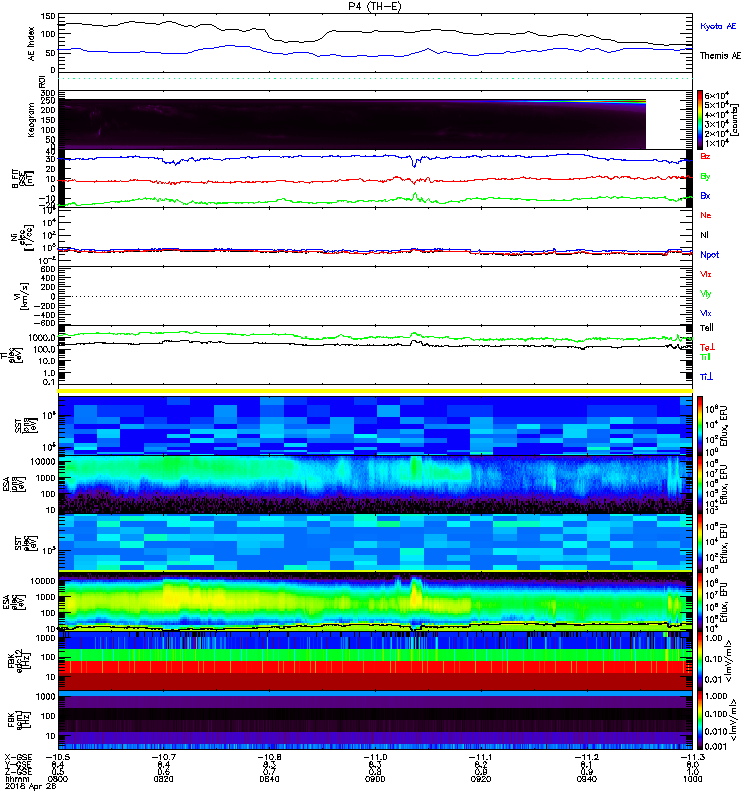Click the FBK scm color bar

[x=700, y=720]
